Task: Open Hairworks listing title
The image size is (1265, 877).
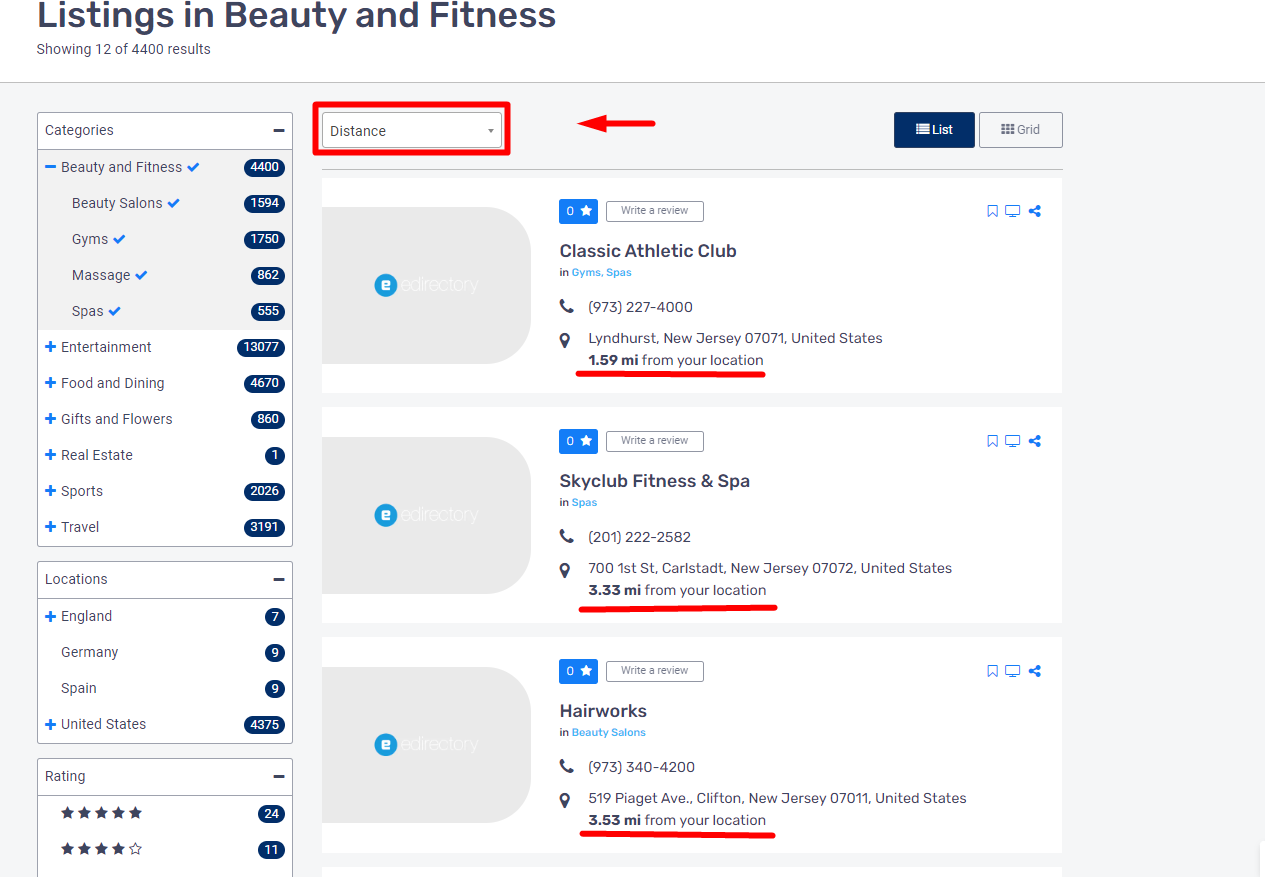Action: coord(603,711)
